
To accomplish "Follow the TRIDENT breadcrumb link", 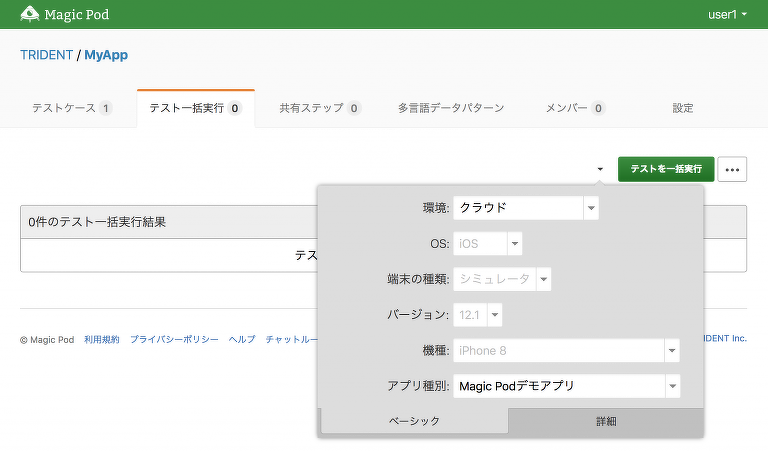I will pyautogui.click(x=46, y=55).
